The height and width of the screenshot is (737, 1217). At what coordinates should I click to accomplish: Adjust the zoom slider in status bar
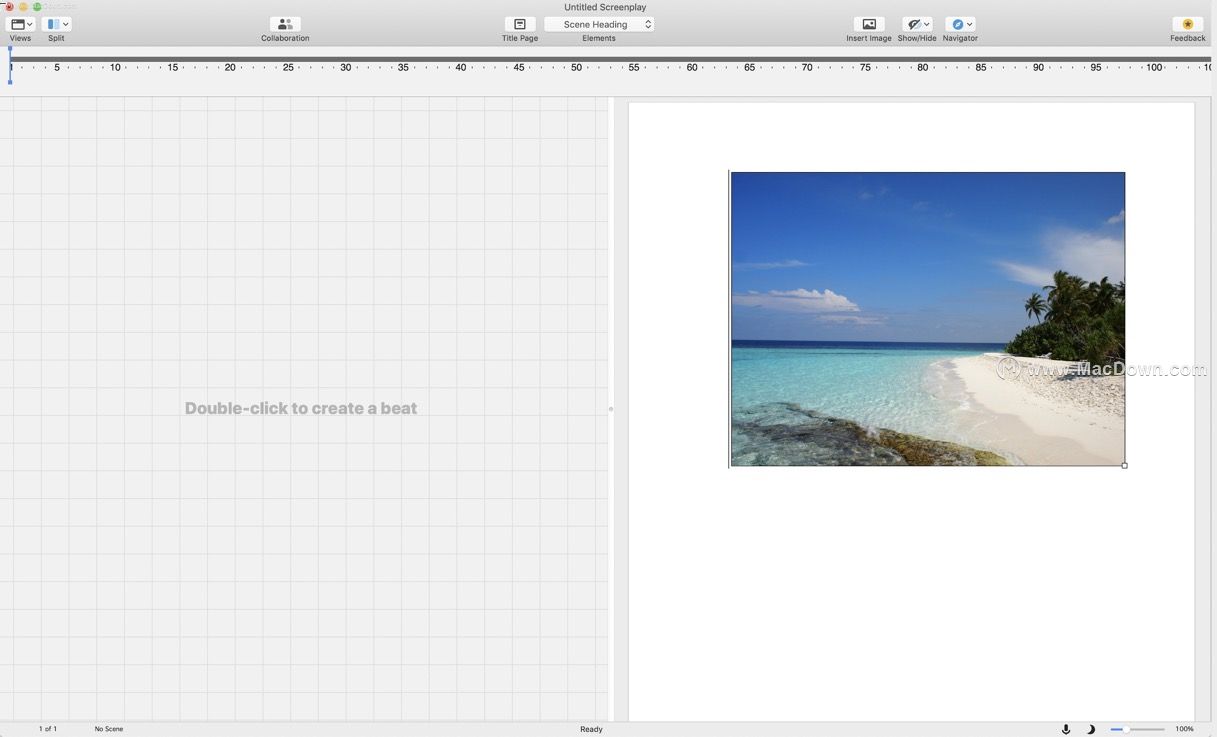pyautogui.click(x=1137, y=729)
